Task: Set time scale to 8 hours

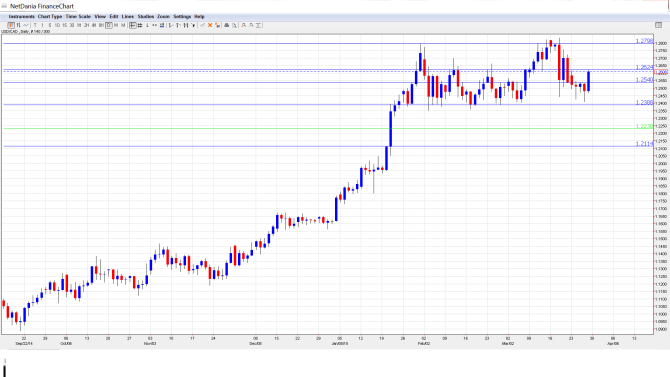Action: 101,26
